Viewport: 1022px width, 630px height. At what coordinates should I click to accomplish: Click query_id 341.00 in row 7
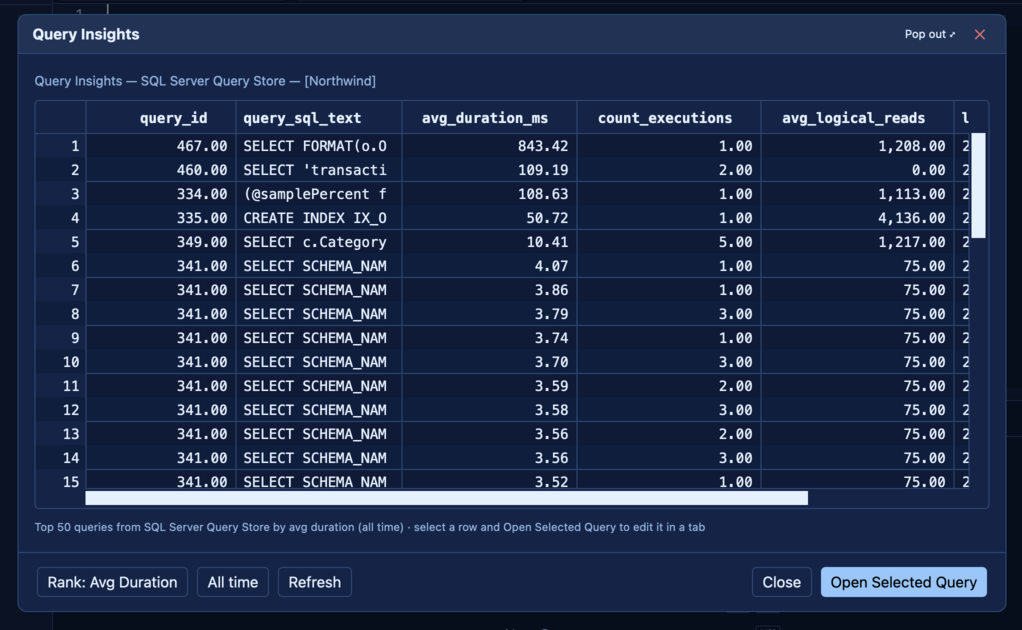click(161, 290)
